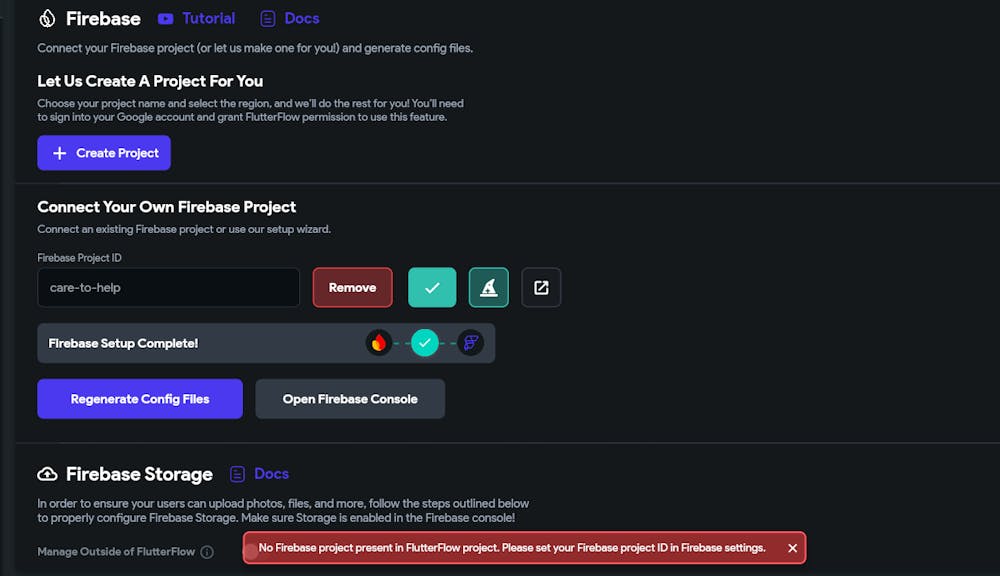Click the teal checkmark connect button
The width and height of the screenshot is (1000, 576).
[432, 288]
